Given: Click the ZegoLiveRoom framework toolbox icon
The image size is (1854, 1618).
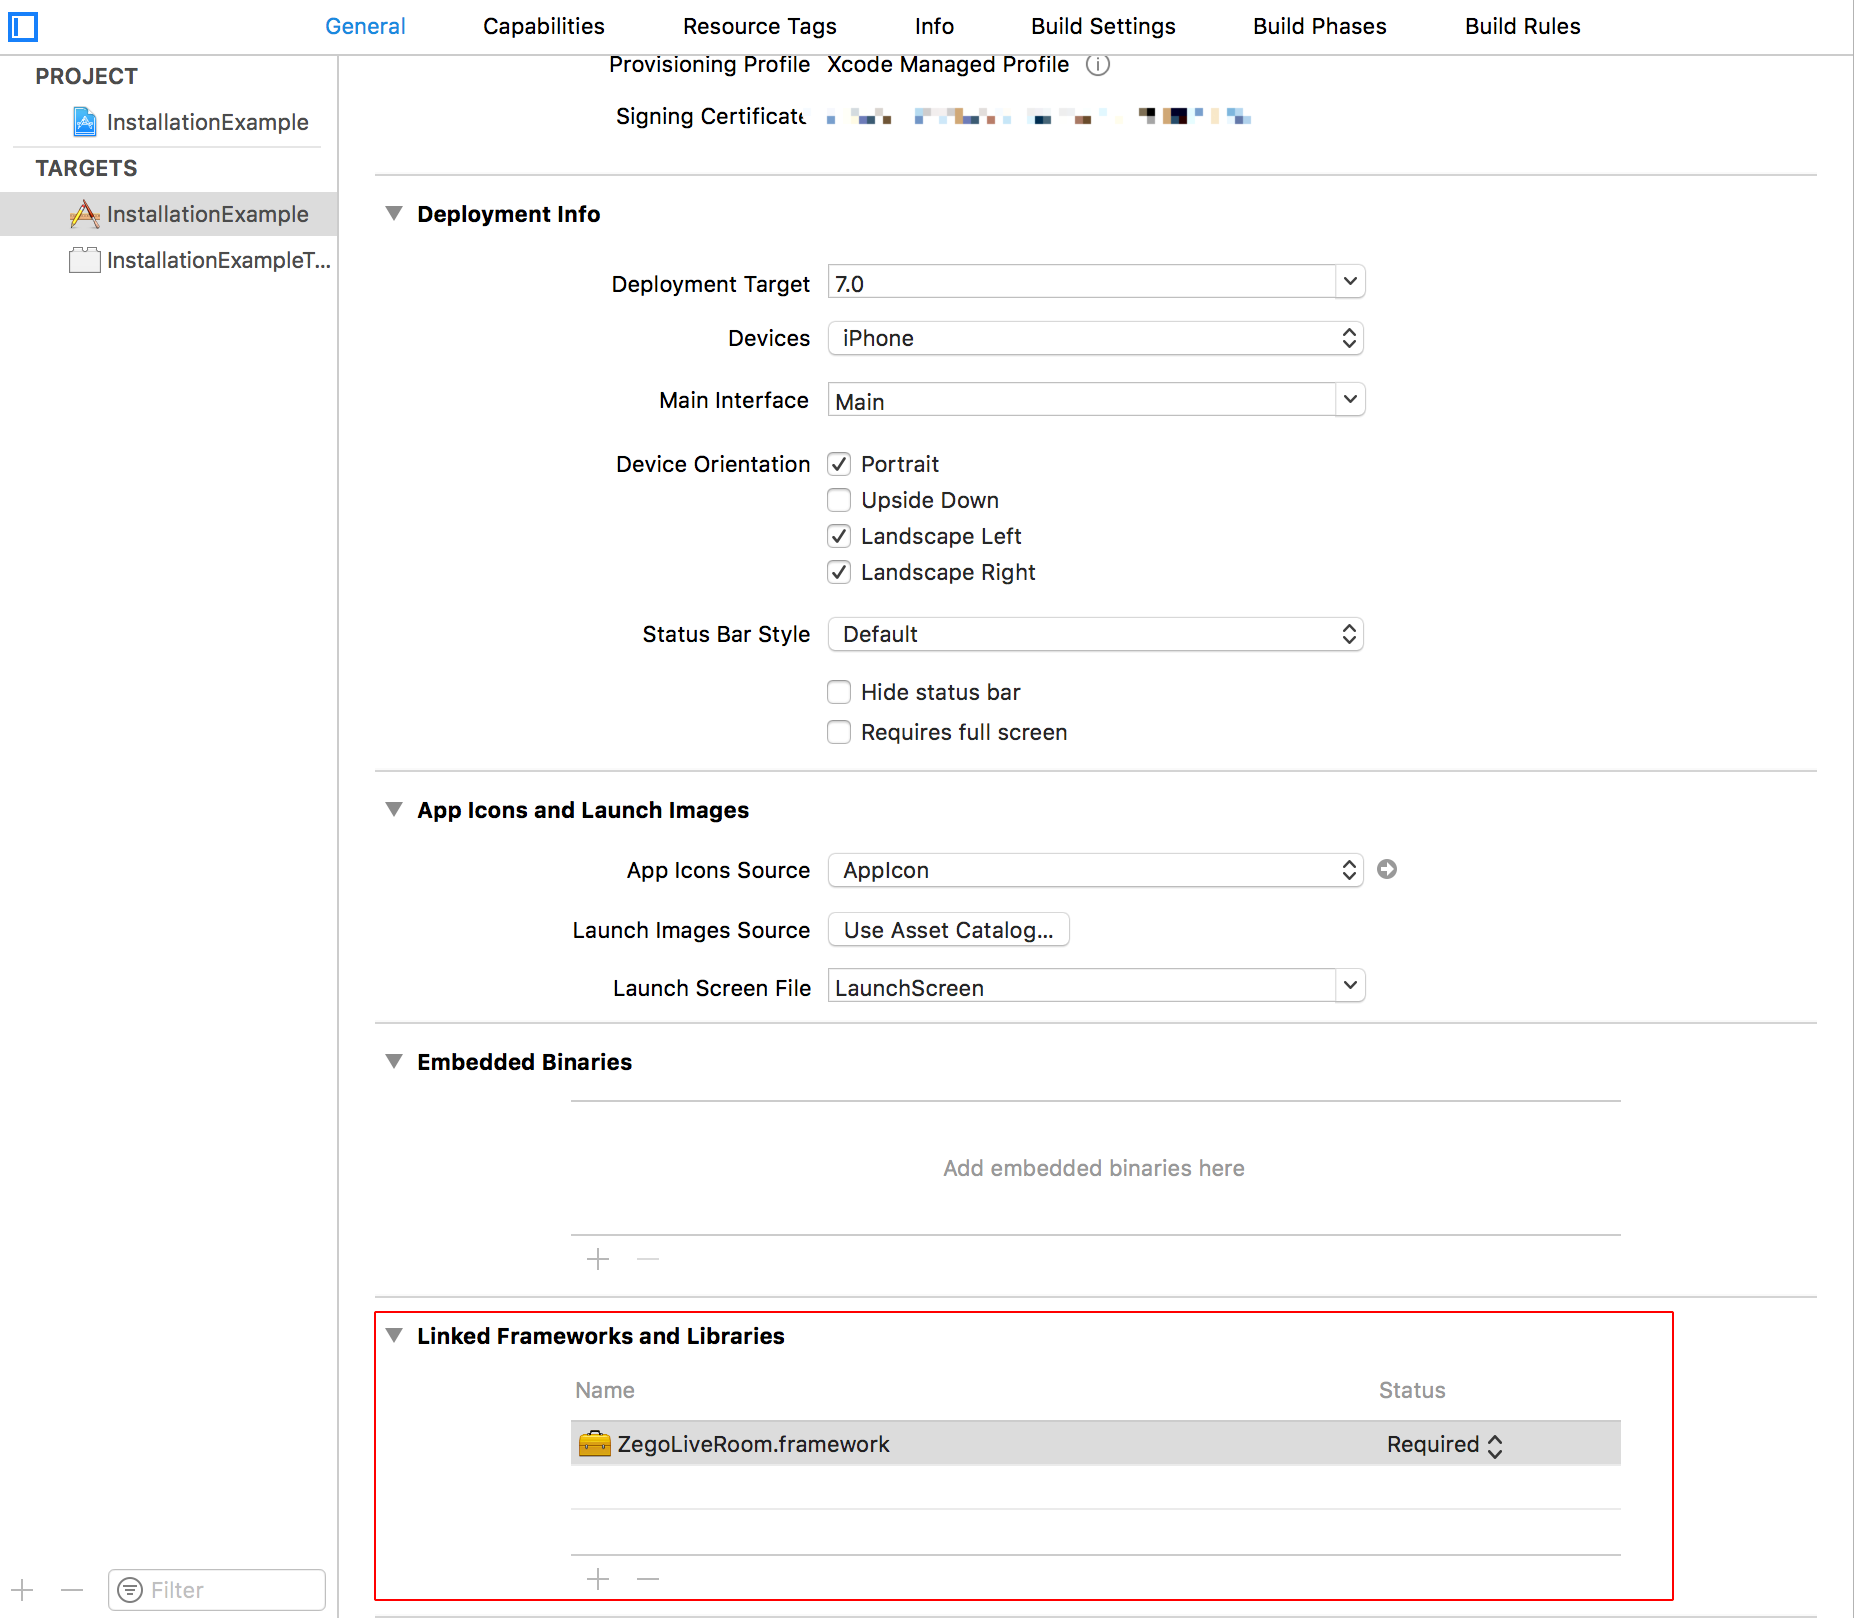Looking at the screenshot, I should [x=594, y=1443].
